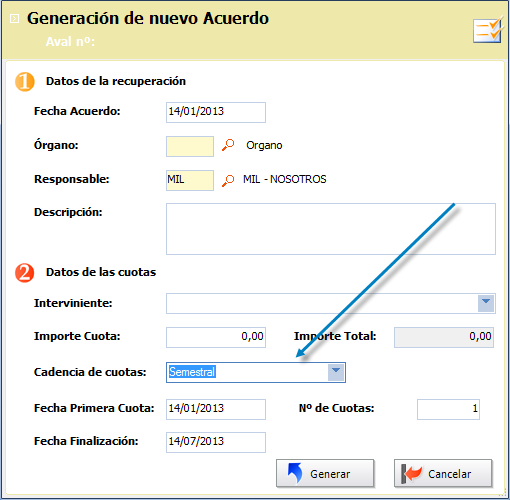Image resolution: width=510 pixels, height=500 pixels.
Task: Click the Nº de Cuotas field
Action: click(x=448, y=409)
